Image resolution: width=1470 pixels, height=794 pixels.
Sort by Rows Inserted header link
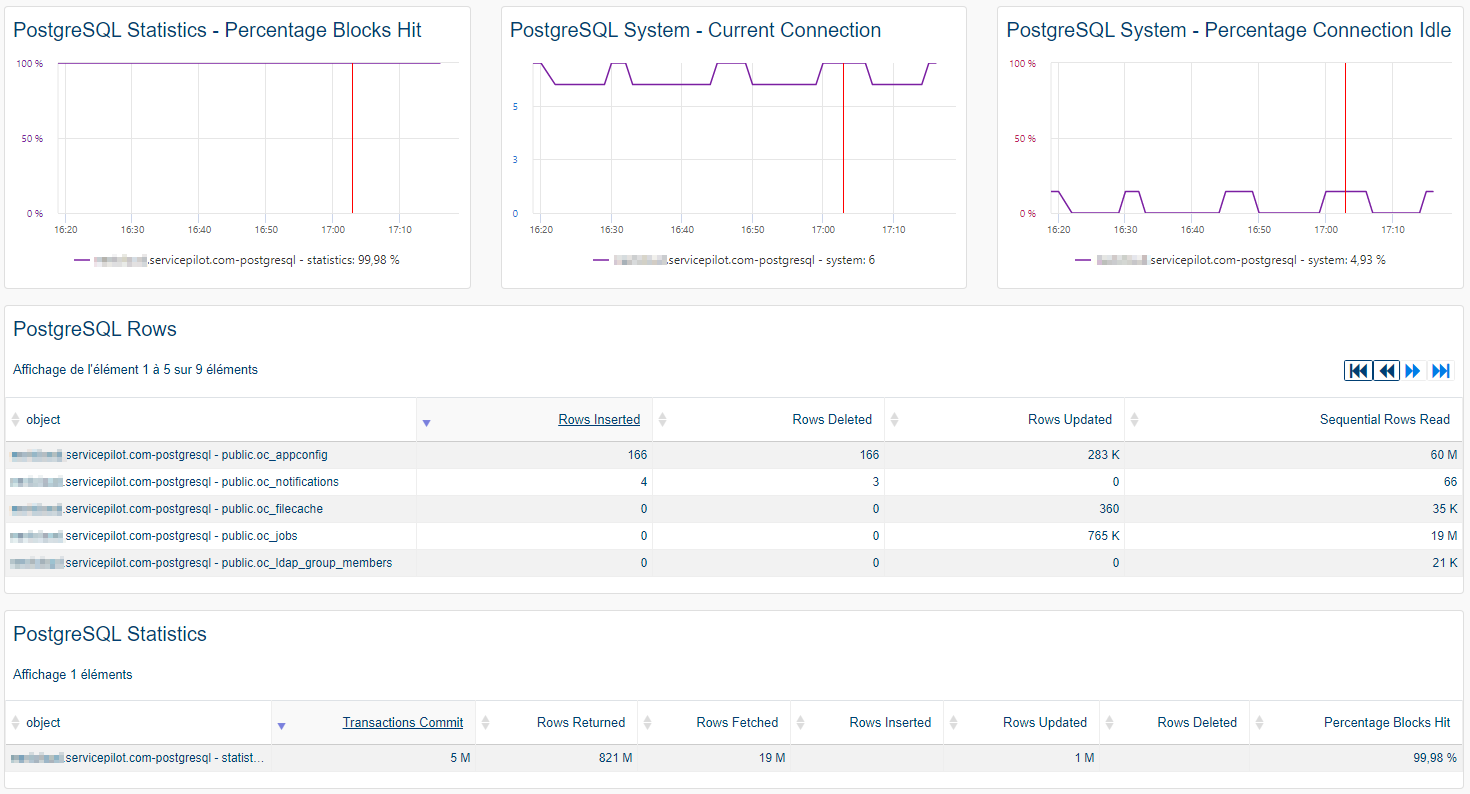click(599, 420)
